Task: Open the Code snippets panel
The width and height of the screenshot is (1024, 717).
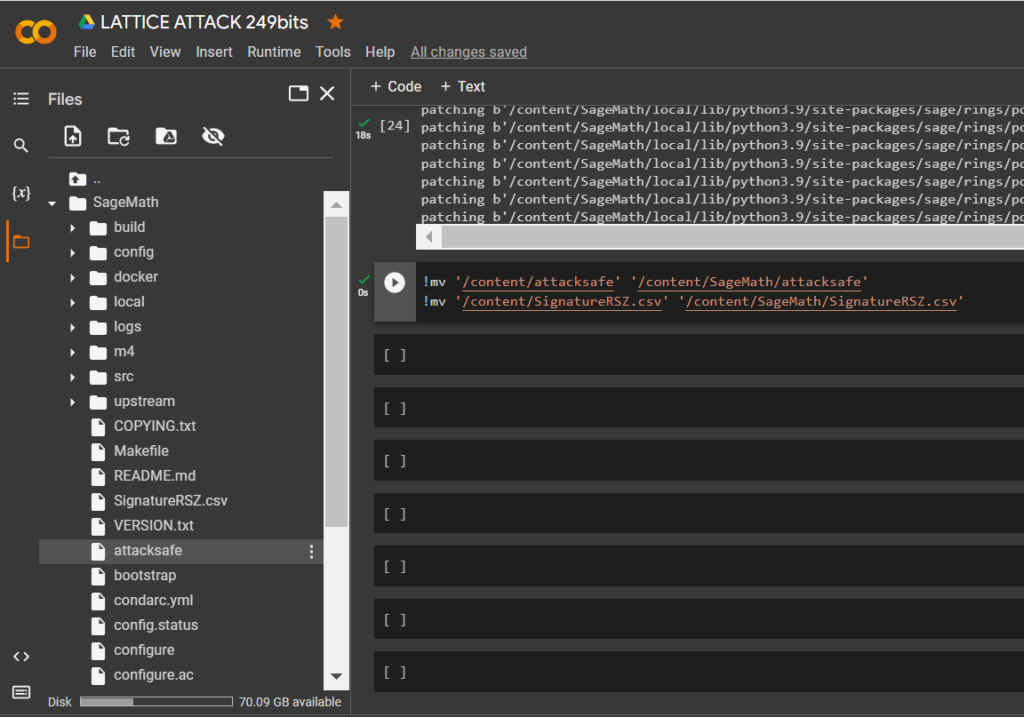Action: click(22, 656)
